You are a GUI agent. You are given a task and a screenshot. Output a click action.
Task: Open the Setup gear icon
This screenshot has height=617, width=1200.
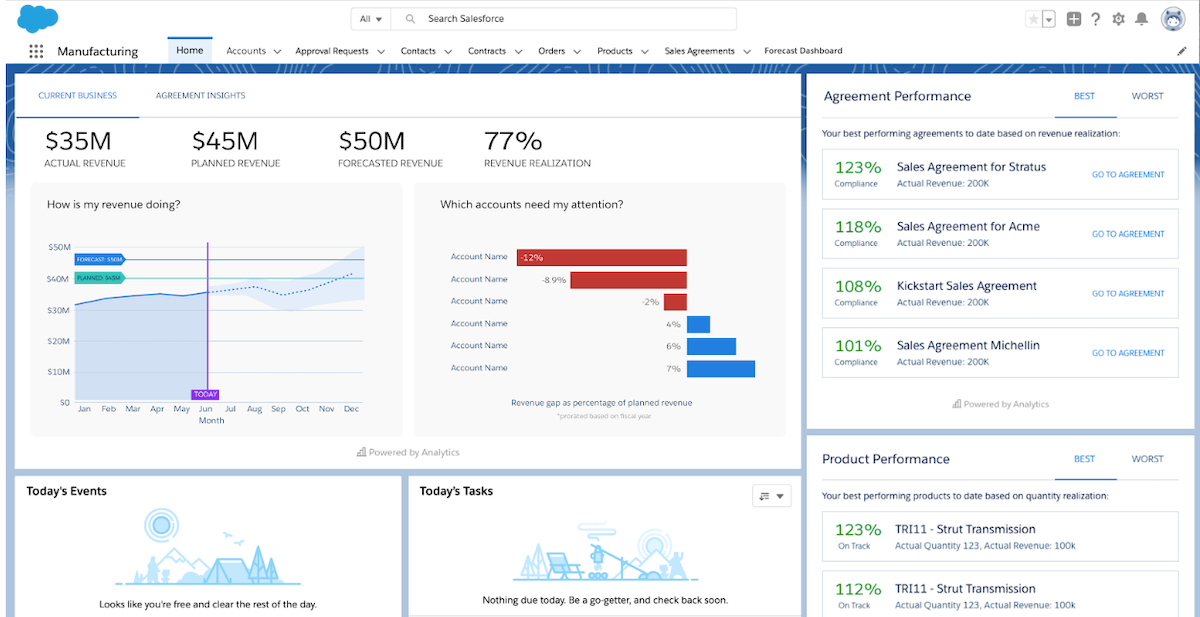click(x=1118, y=19)
